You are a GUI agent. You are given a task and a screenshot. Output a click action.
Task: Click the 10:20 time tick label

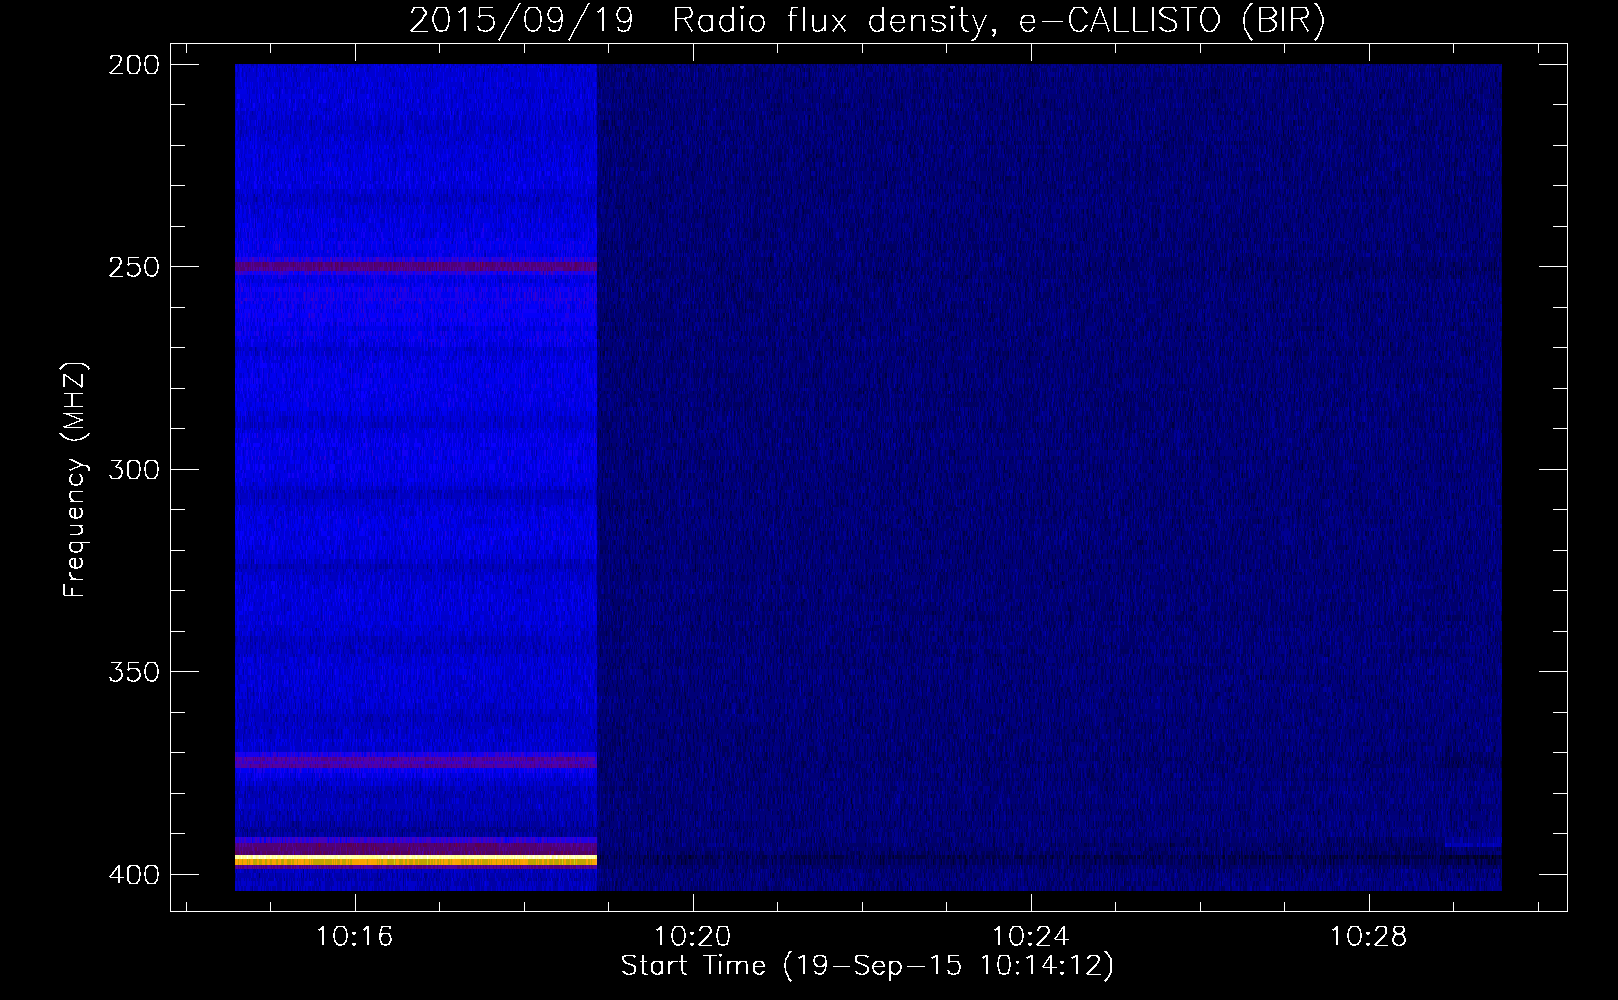point(692,937)
